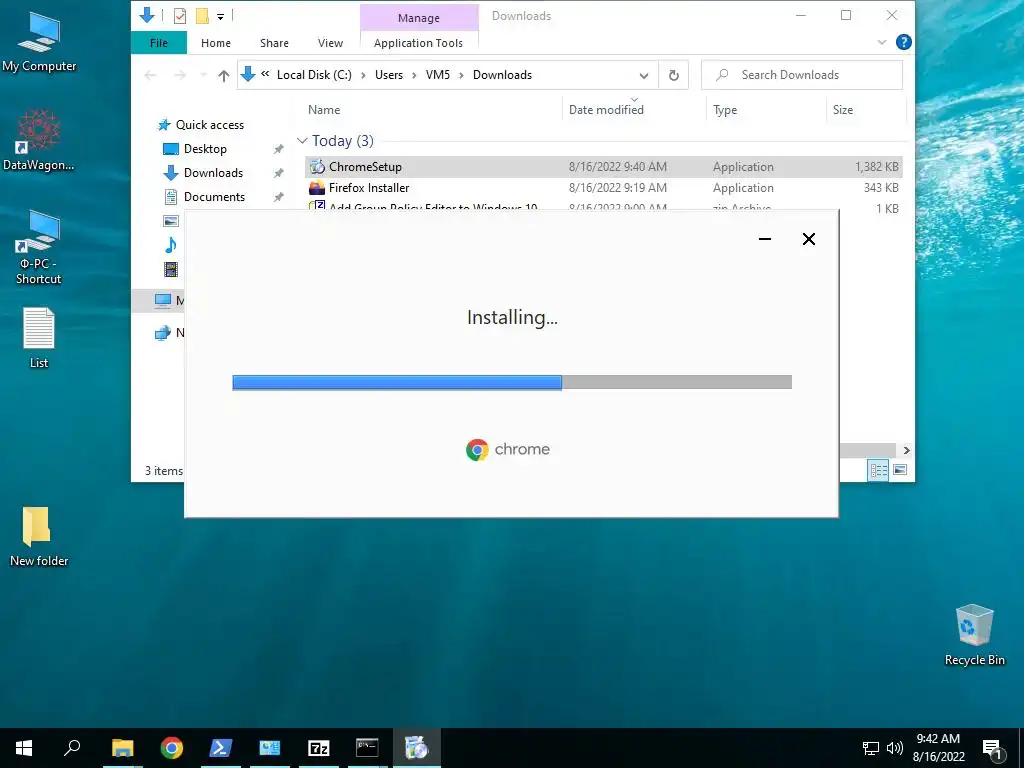The height and width of the screenshot is (768, 1024).
Task: Open the Share ribbon tab
Action: 274,43
